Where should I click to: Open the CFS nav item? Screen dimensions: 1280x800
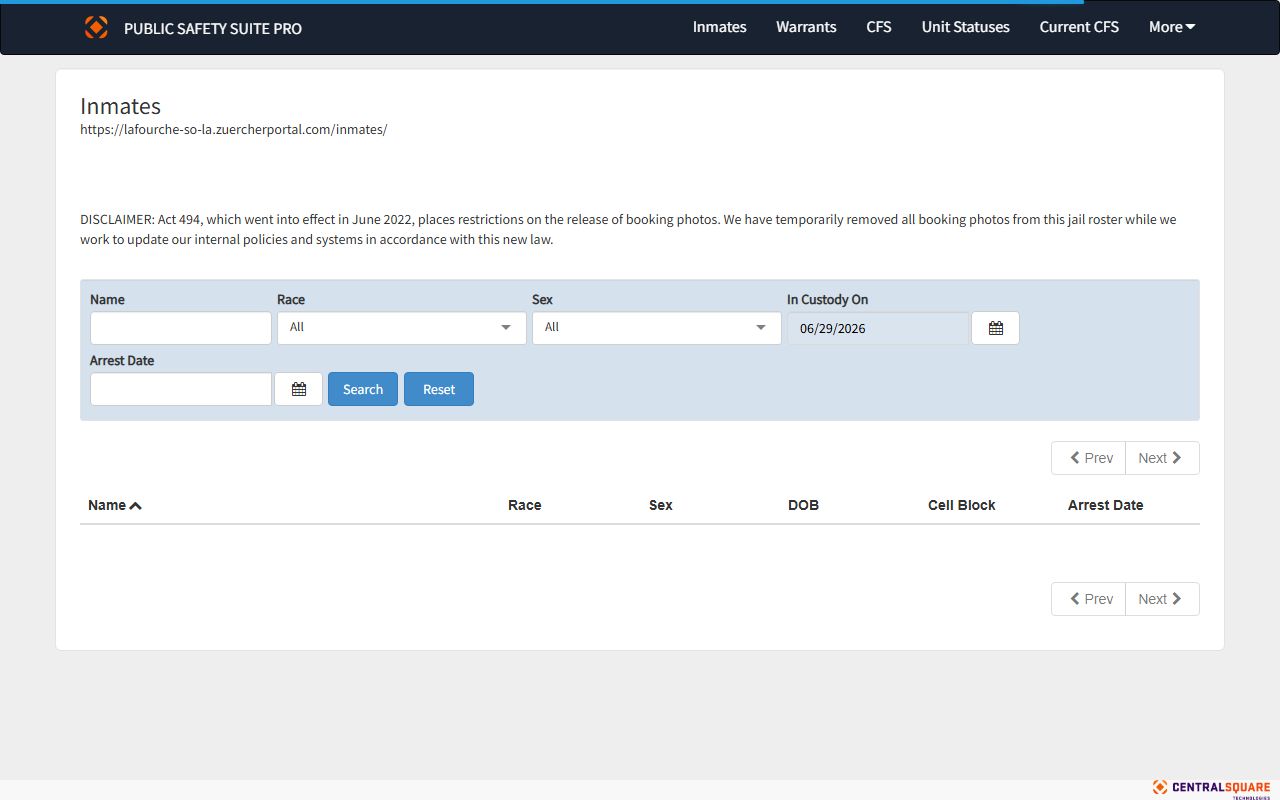[x=879, y=27]
